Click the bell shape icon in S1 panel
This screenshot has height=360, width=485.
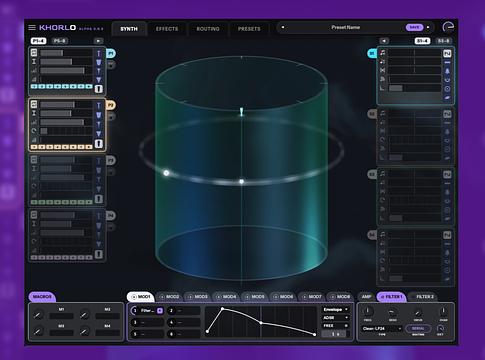pos(447,71)
